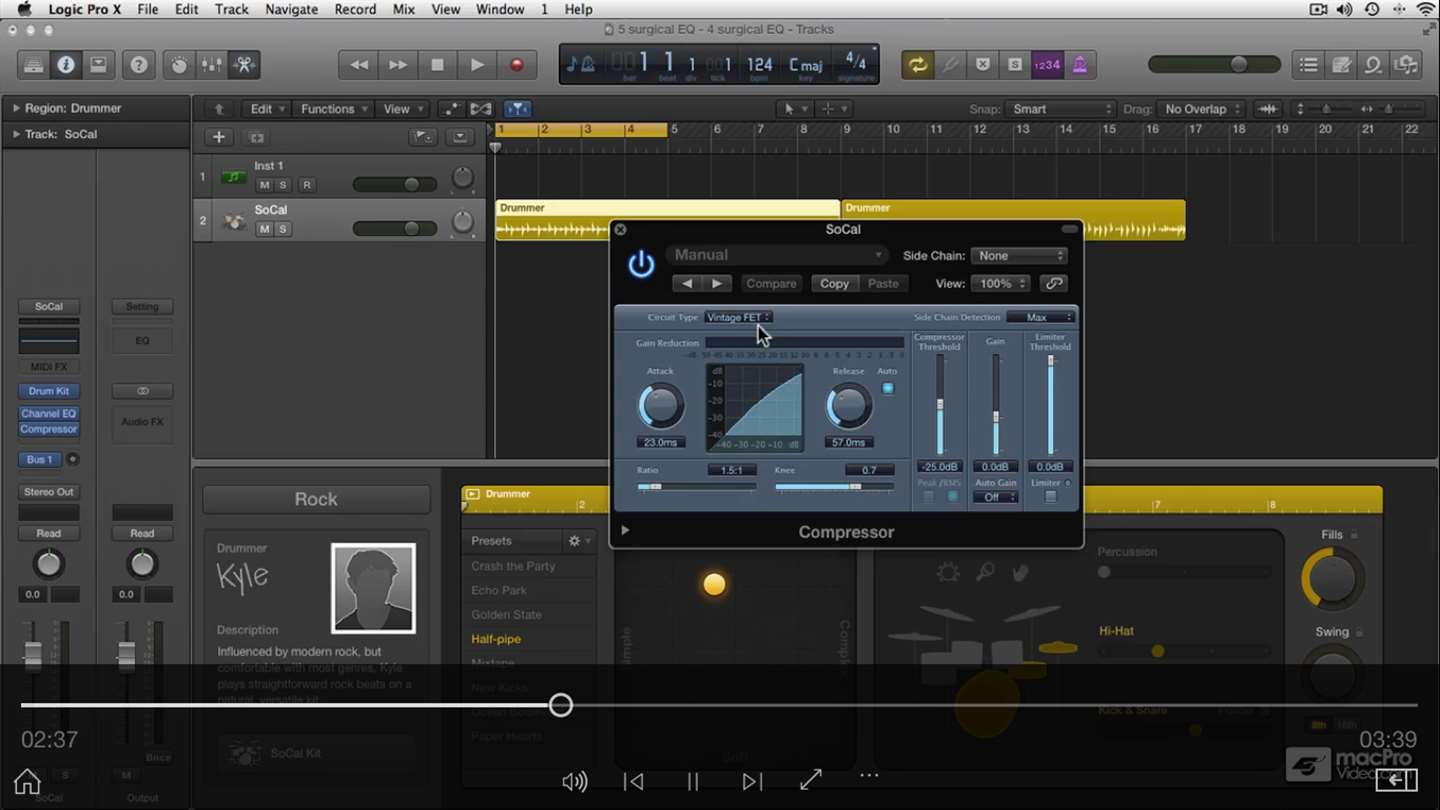Click the Channel EQ insert slot

coord(49,413)
